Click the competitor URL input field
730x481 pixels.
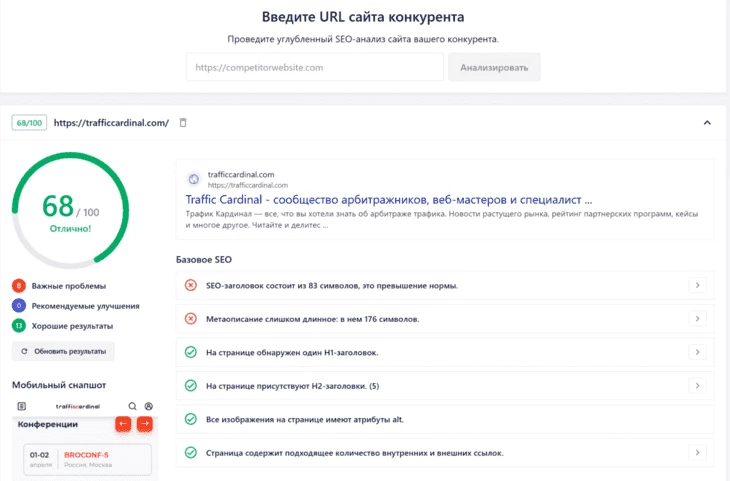[315, 68]
